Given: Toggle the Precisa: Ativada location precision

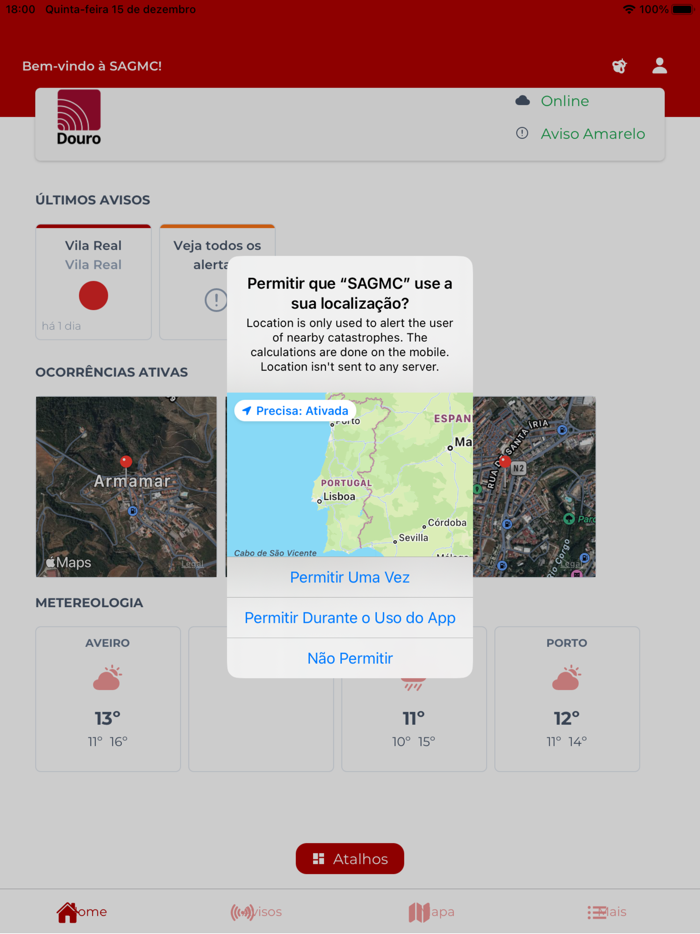Looking at the screenshot, I should point(295,410).
